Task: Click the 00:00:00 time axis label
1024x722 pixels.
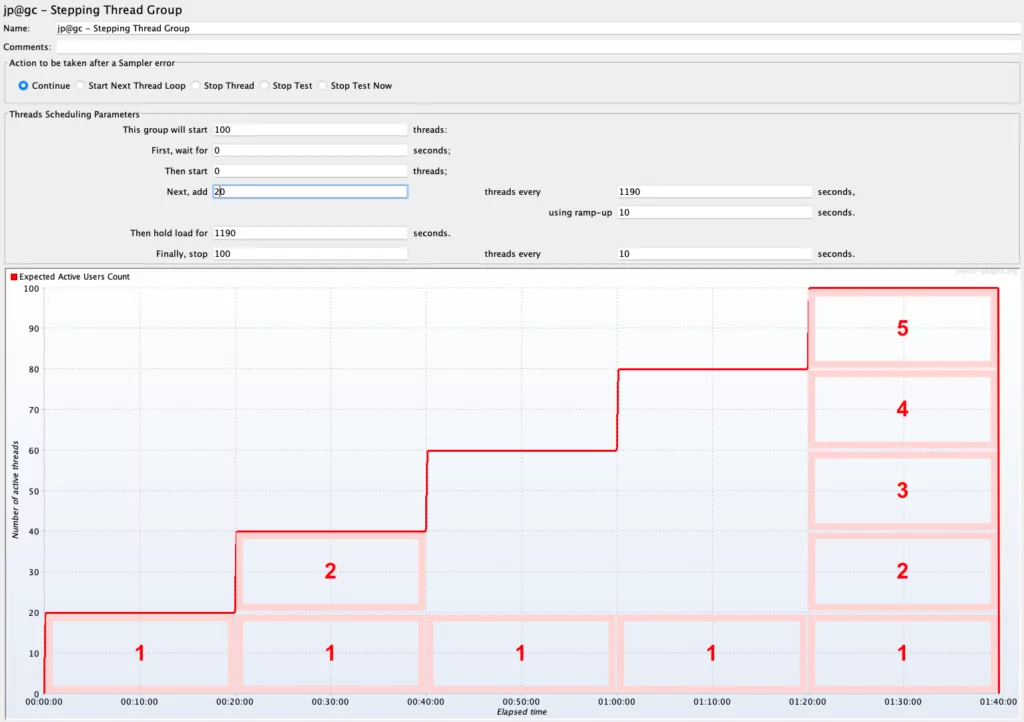Action: (x=44, y=702)
